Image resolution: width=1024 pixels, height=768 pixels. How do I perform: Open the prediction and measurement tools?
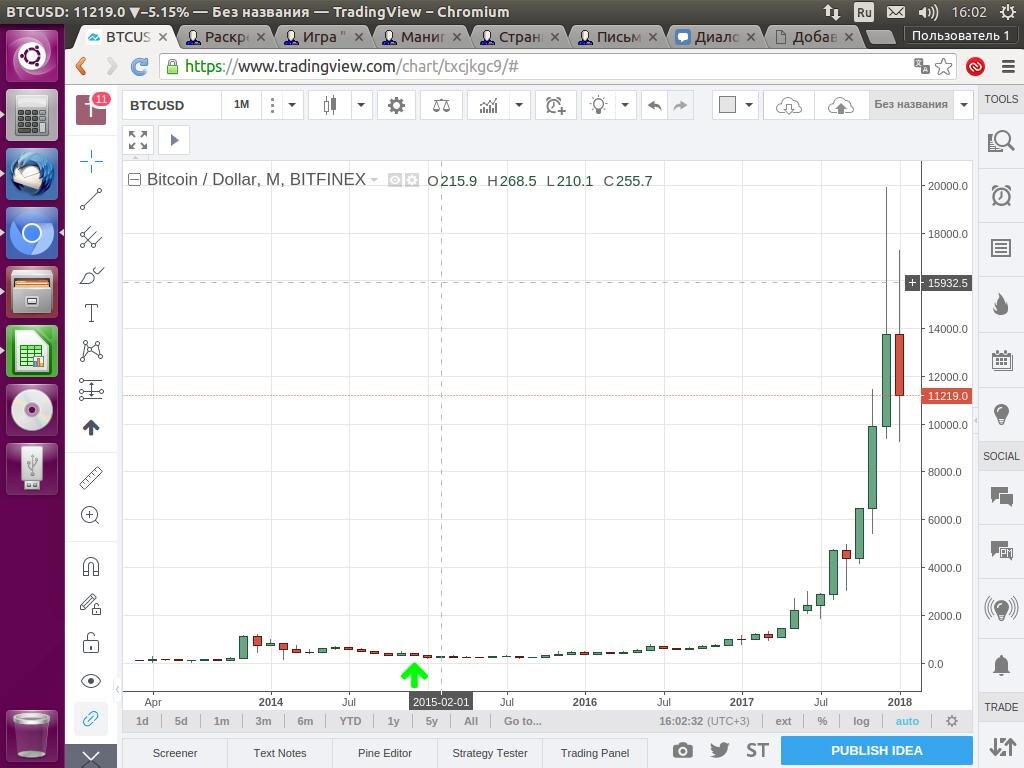(91, 389)
